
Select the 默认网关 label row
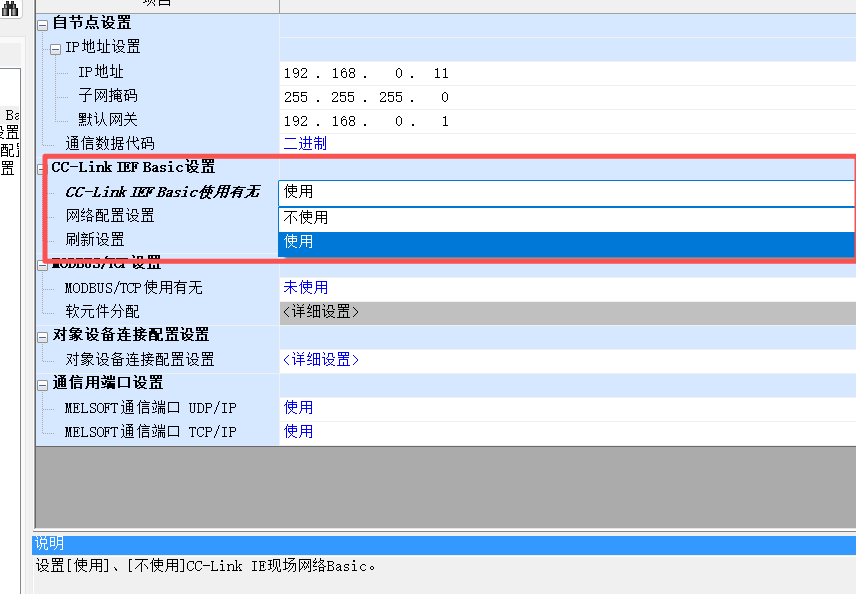pos(108,120)
